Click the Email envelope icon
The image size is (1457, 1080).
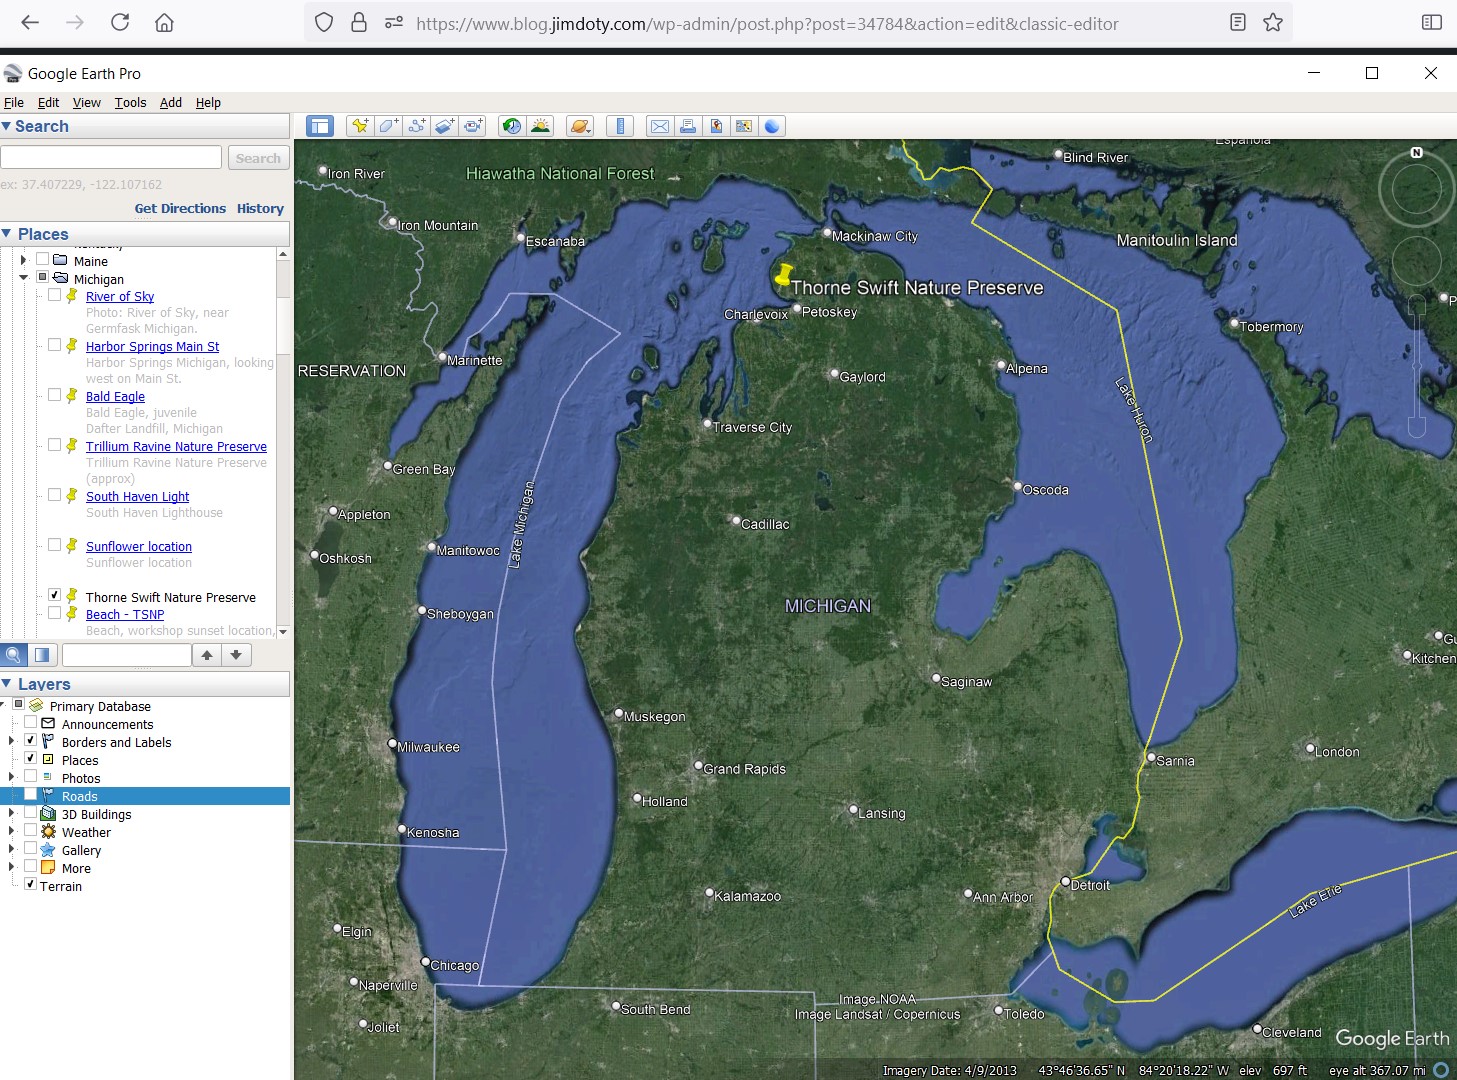coord(660,126)
